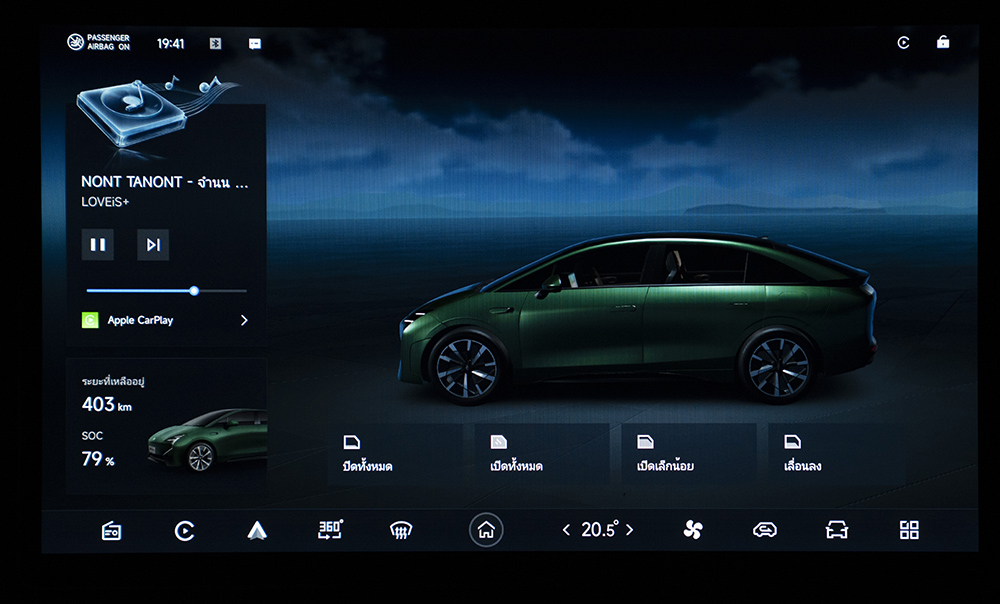Increase temperature with right arrow
Image resolution: width=1000 pixels, height=604 pixels.
point(630,530)
